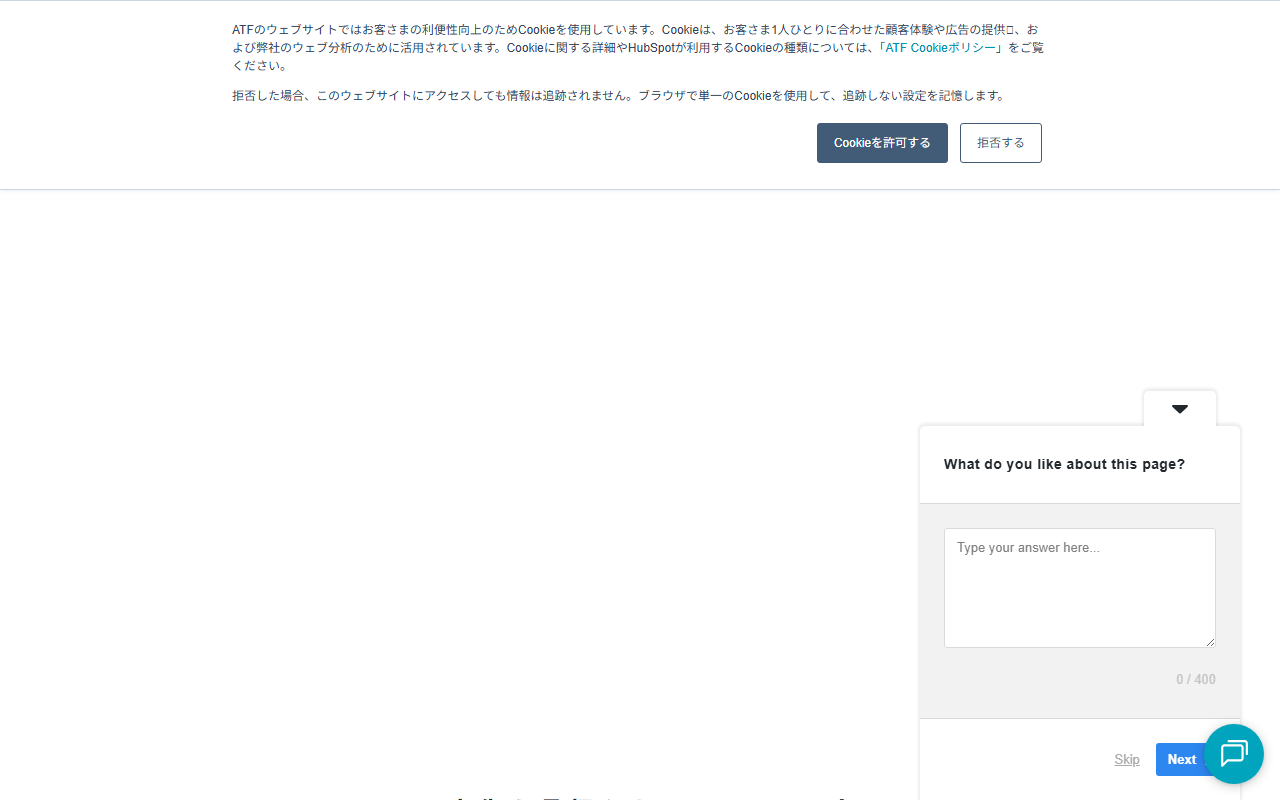Focus the 'Type your answer here' text box

[x=1079, y=587]
